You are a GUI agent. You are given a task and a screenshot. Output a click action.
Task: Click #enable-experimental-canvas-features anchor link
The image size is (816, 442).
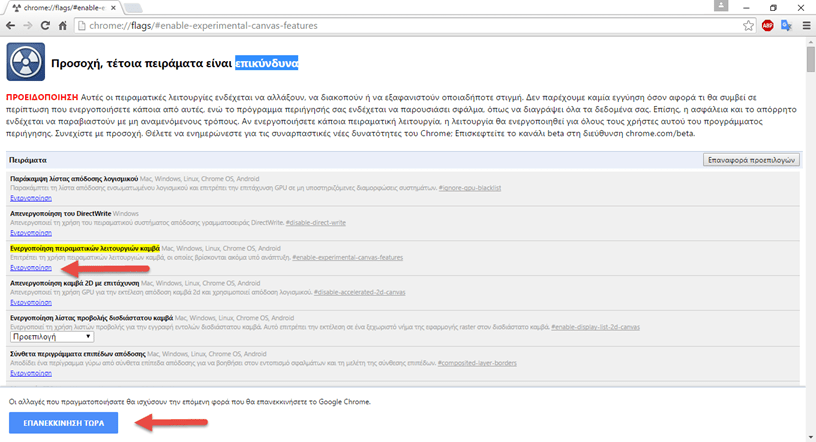pyautogui.click(x=347, y=258)
